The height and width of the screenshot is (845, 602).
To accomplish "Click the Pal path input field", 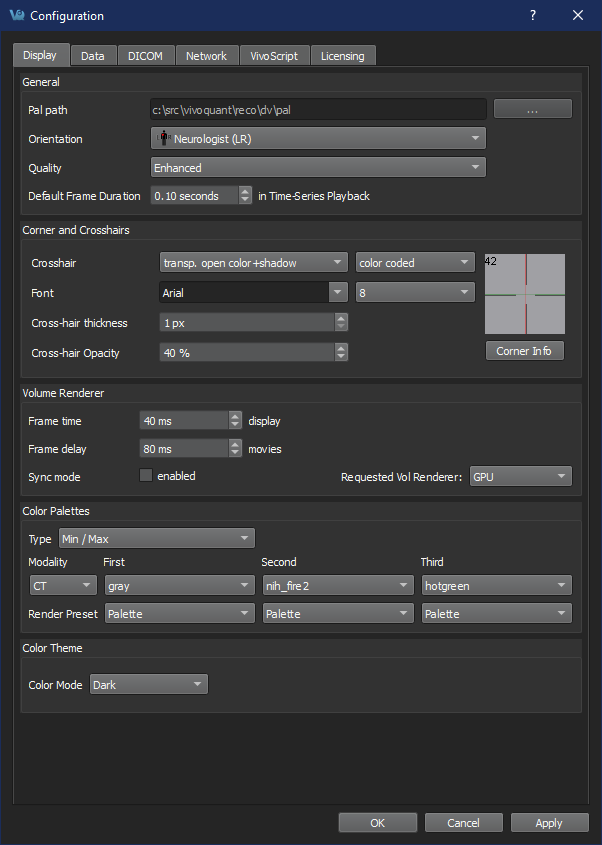I will 318,109.
